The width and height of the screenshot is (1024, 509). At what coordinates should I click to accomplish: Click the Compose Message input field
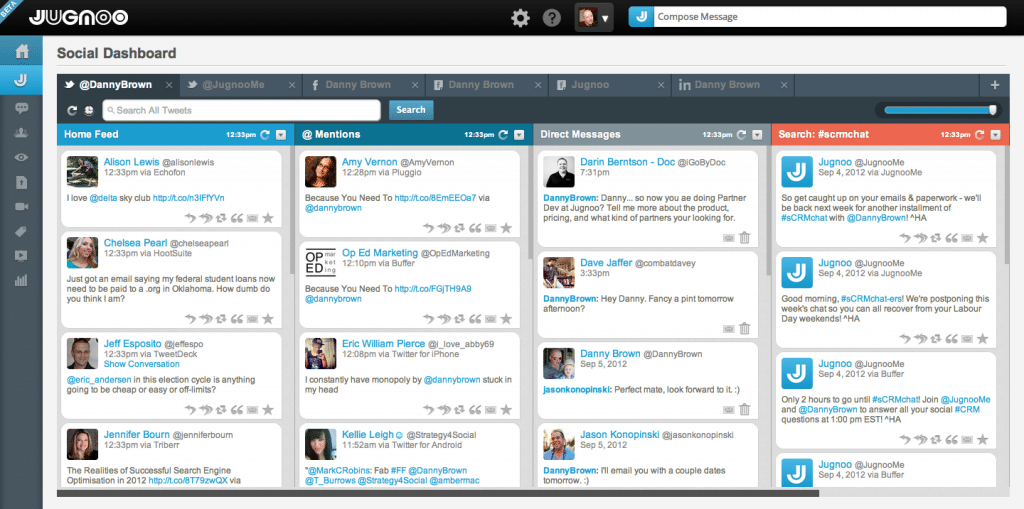tap(828, 17)
